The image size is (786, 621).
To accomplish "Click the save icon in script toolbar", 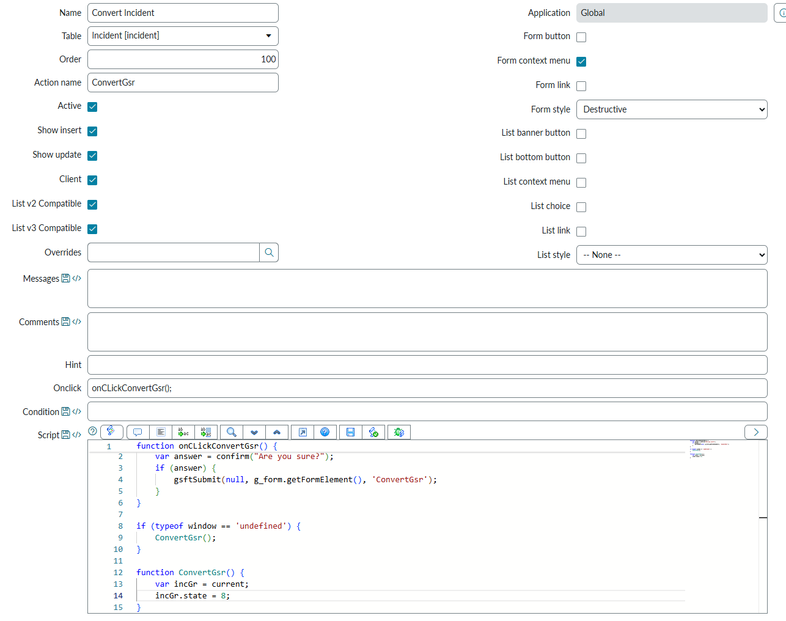I will pos(349,432).
